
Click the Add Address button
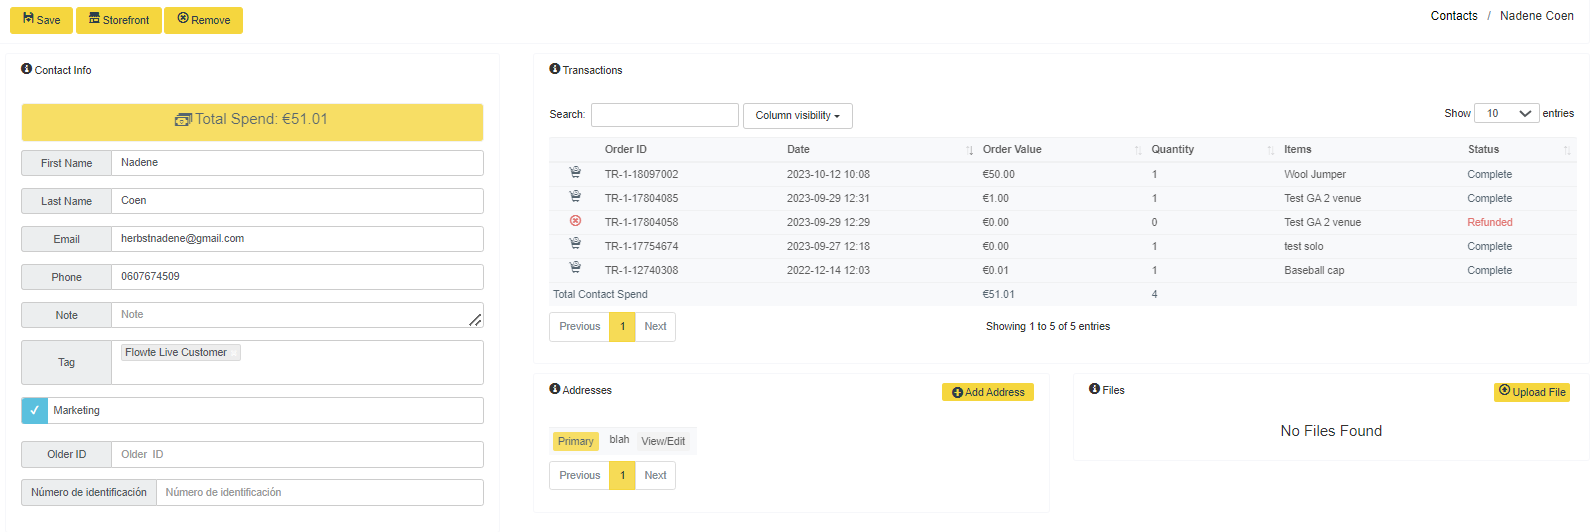point(988,392)
